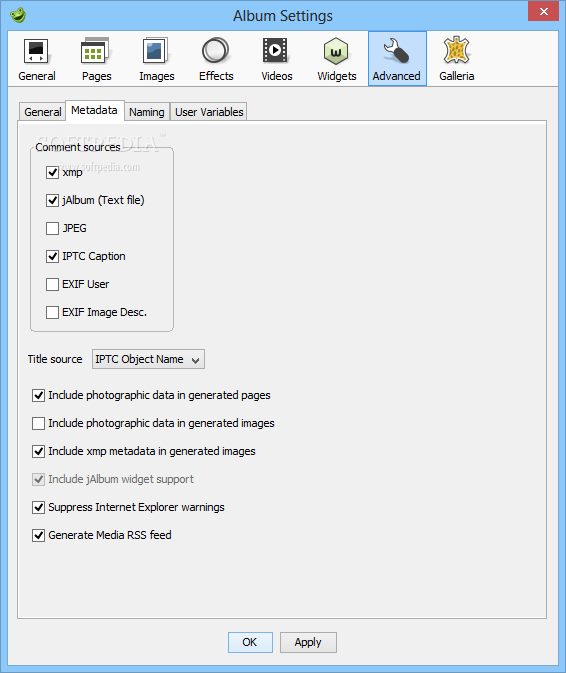Disable the IPTC Caption checkbox
The height and width of the screenshot is (673, 566).
[52, 257]
